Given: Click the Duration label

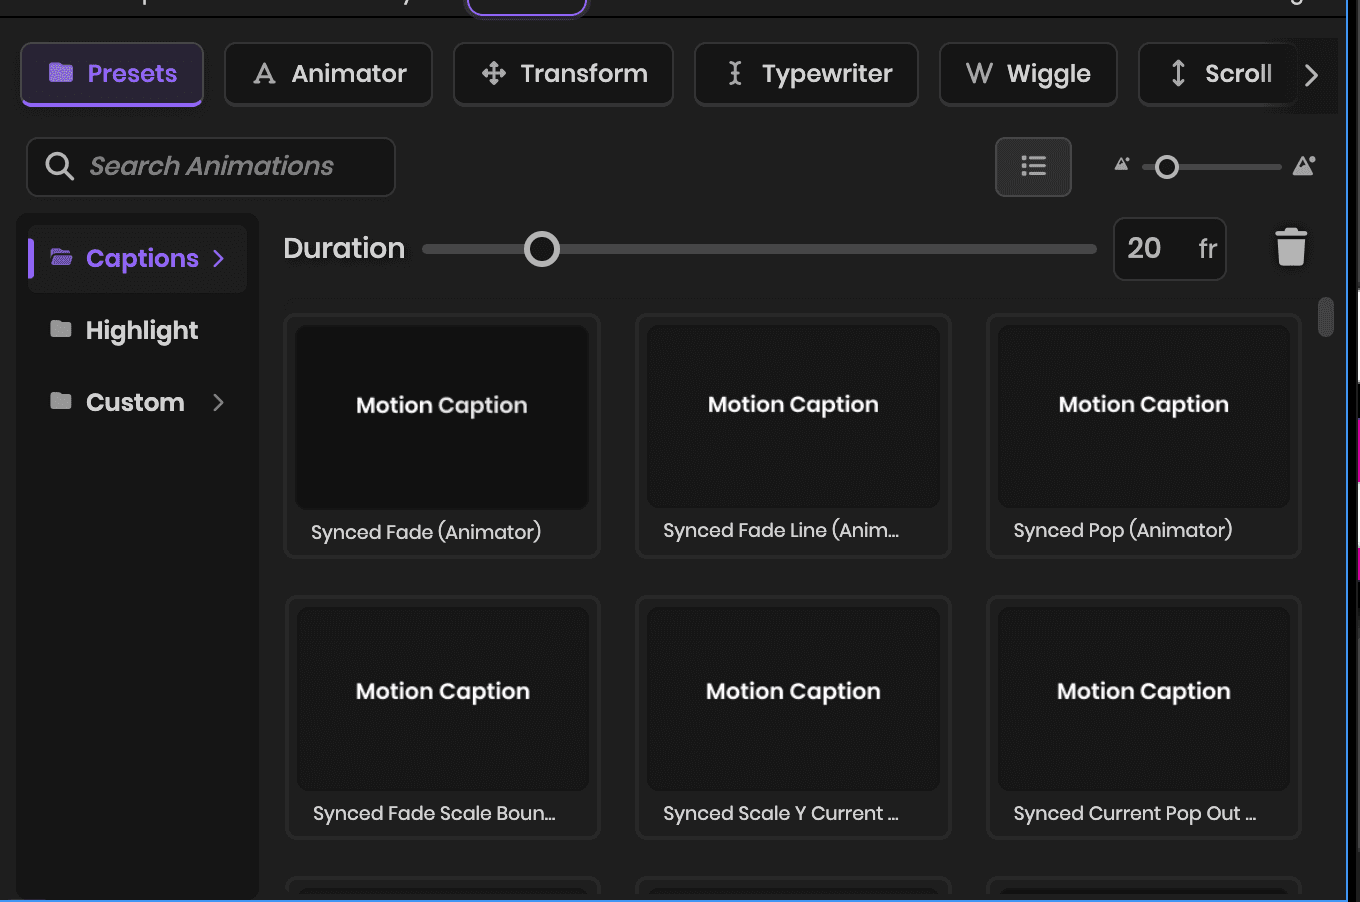Looking at the screenshot, I should click(344, 248).
